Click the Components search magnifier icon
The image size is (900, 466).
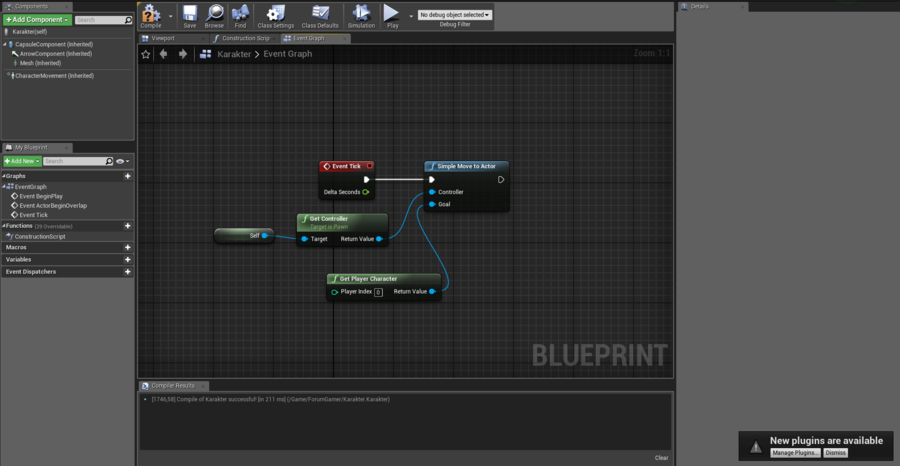tap(129, 20)
